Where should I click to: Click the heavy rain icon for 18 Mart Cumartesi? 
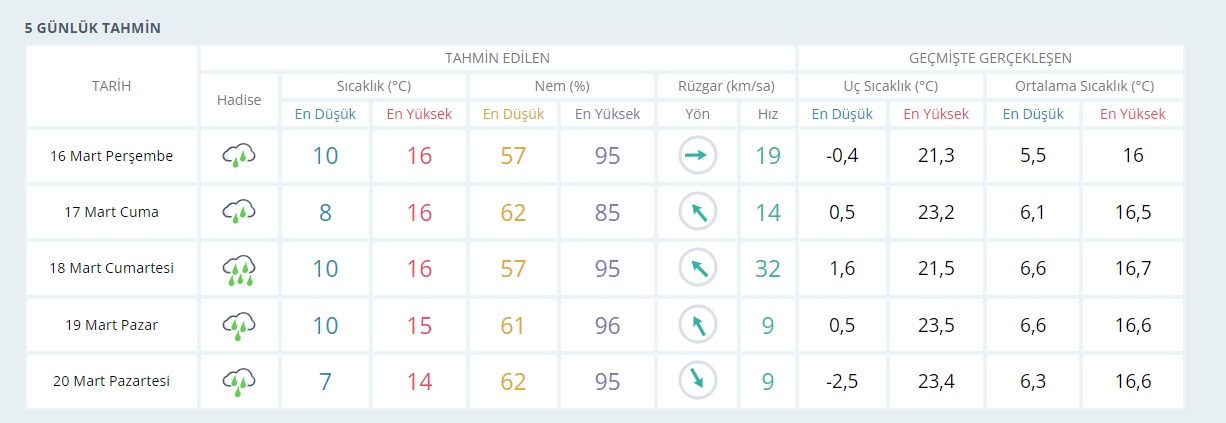[239, 268]
